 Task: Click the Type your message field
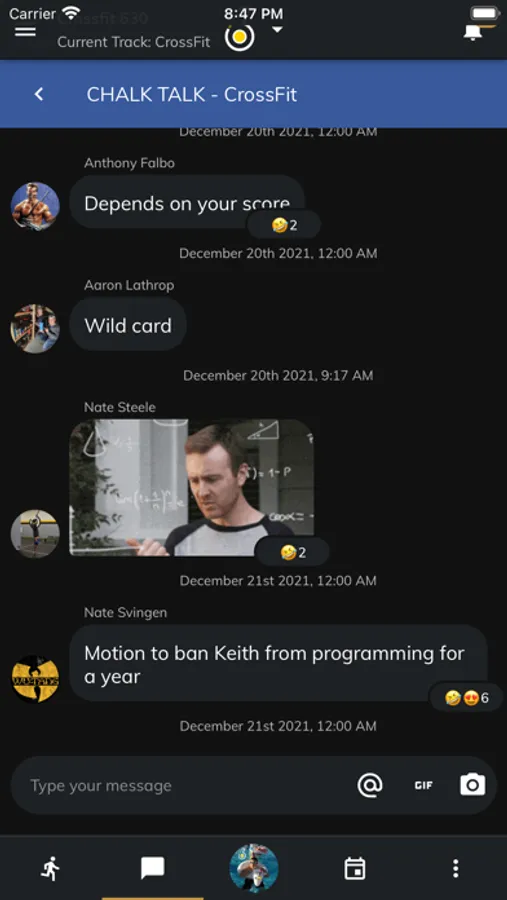[184, 785]
